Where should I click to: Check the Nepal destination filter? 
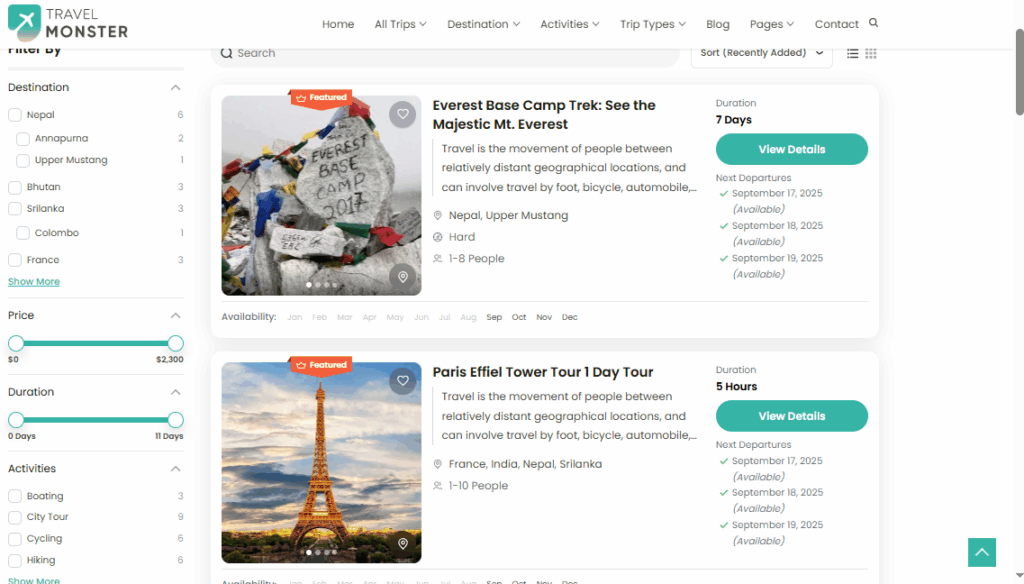point(15,115)
